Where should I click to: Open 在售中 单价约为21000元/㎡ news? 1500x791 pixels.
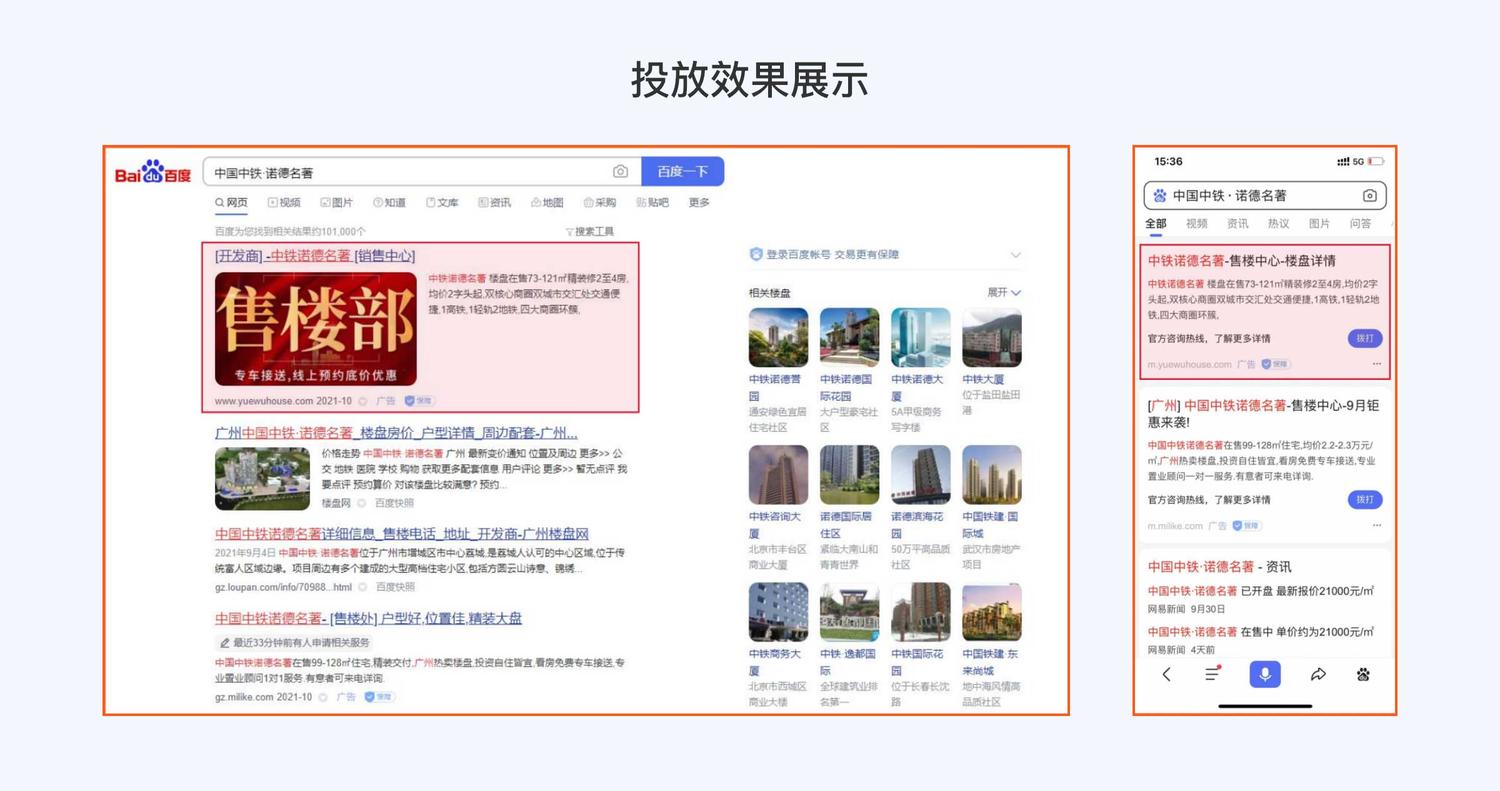click(x=1260, y=632)
